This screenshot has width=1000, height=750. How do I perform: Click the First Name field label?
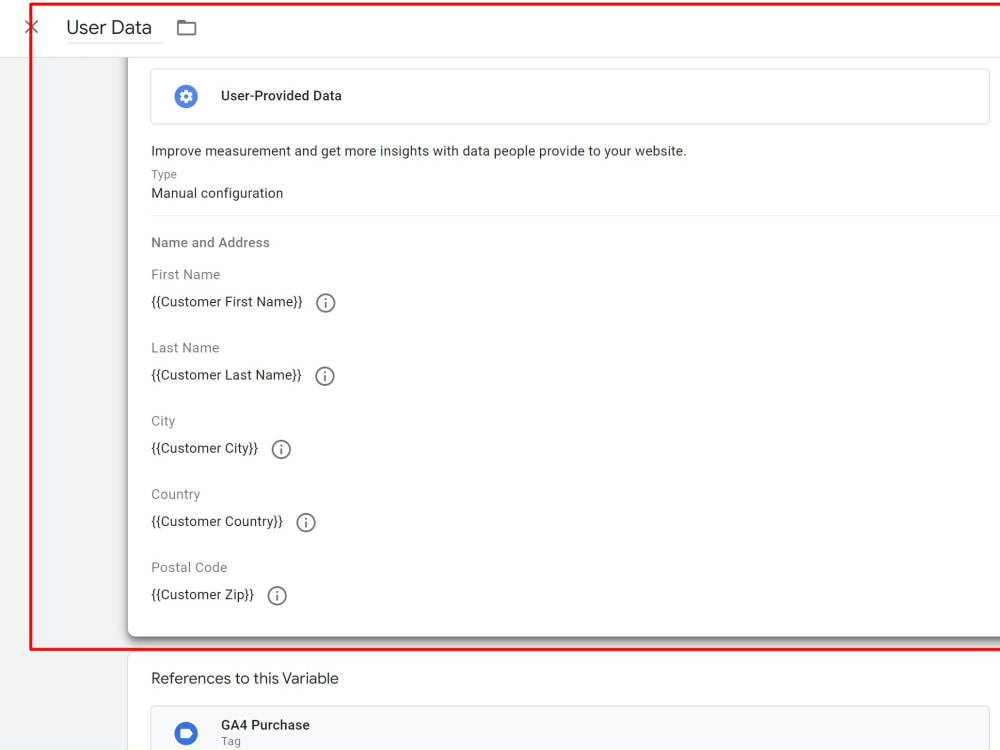(x=186, y=275)
